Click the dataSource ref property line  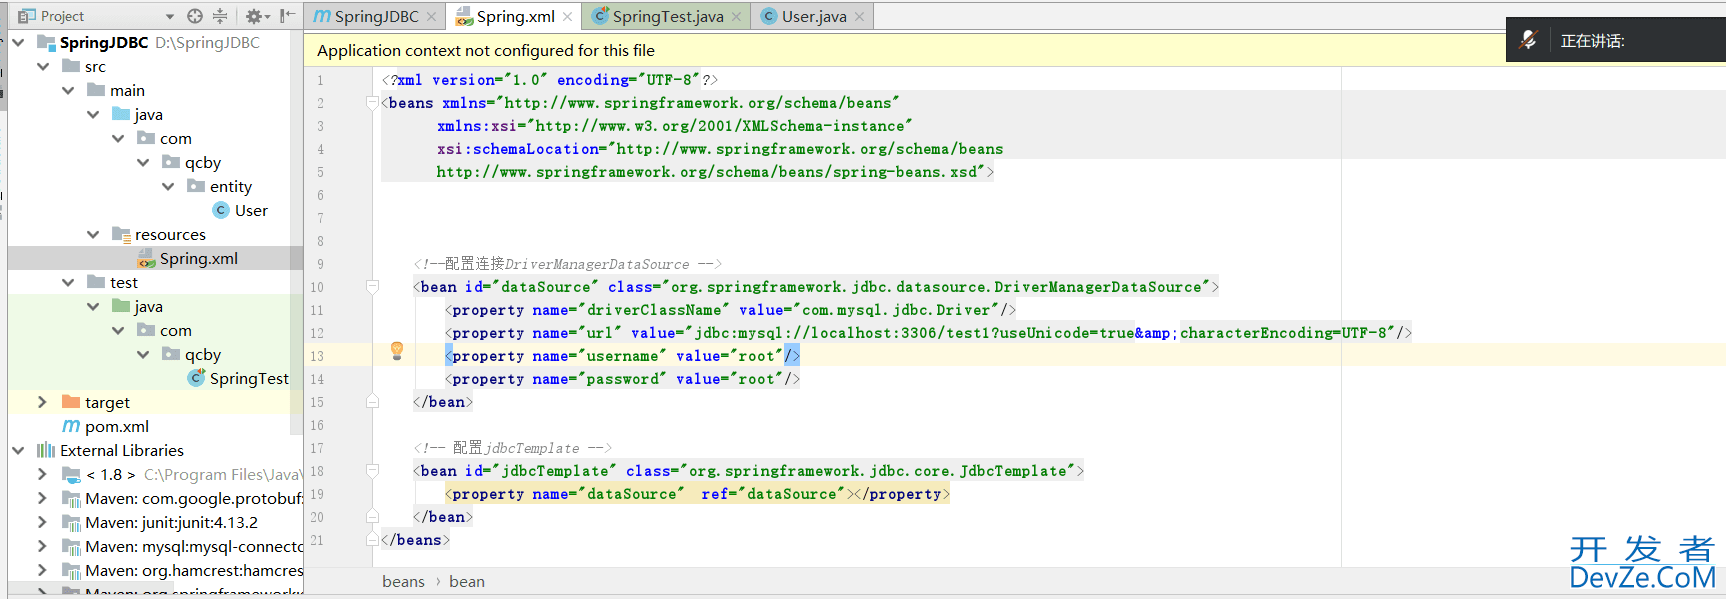(697, 494)
